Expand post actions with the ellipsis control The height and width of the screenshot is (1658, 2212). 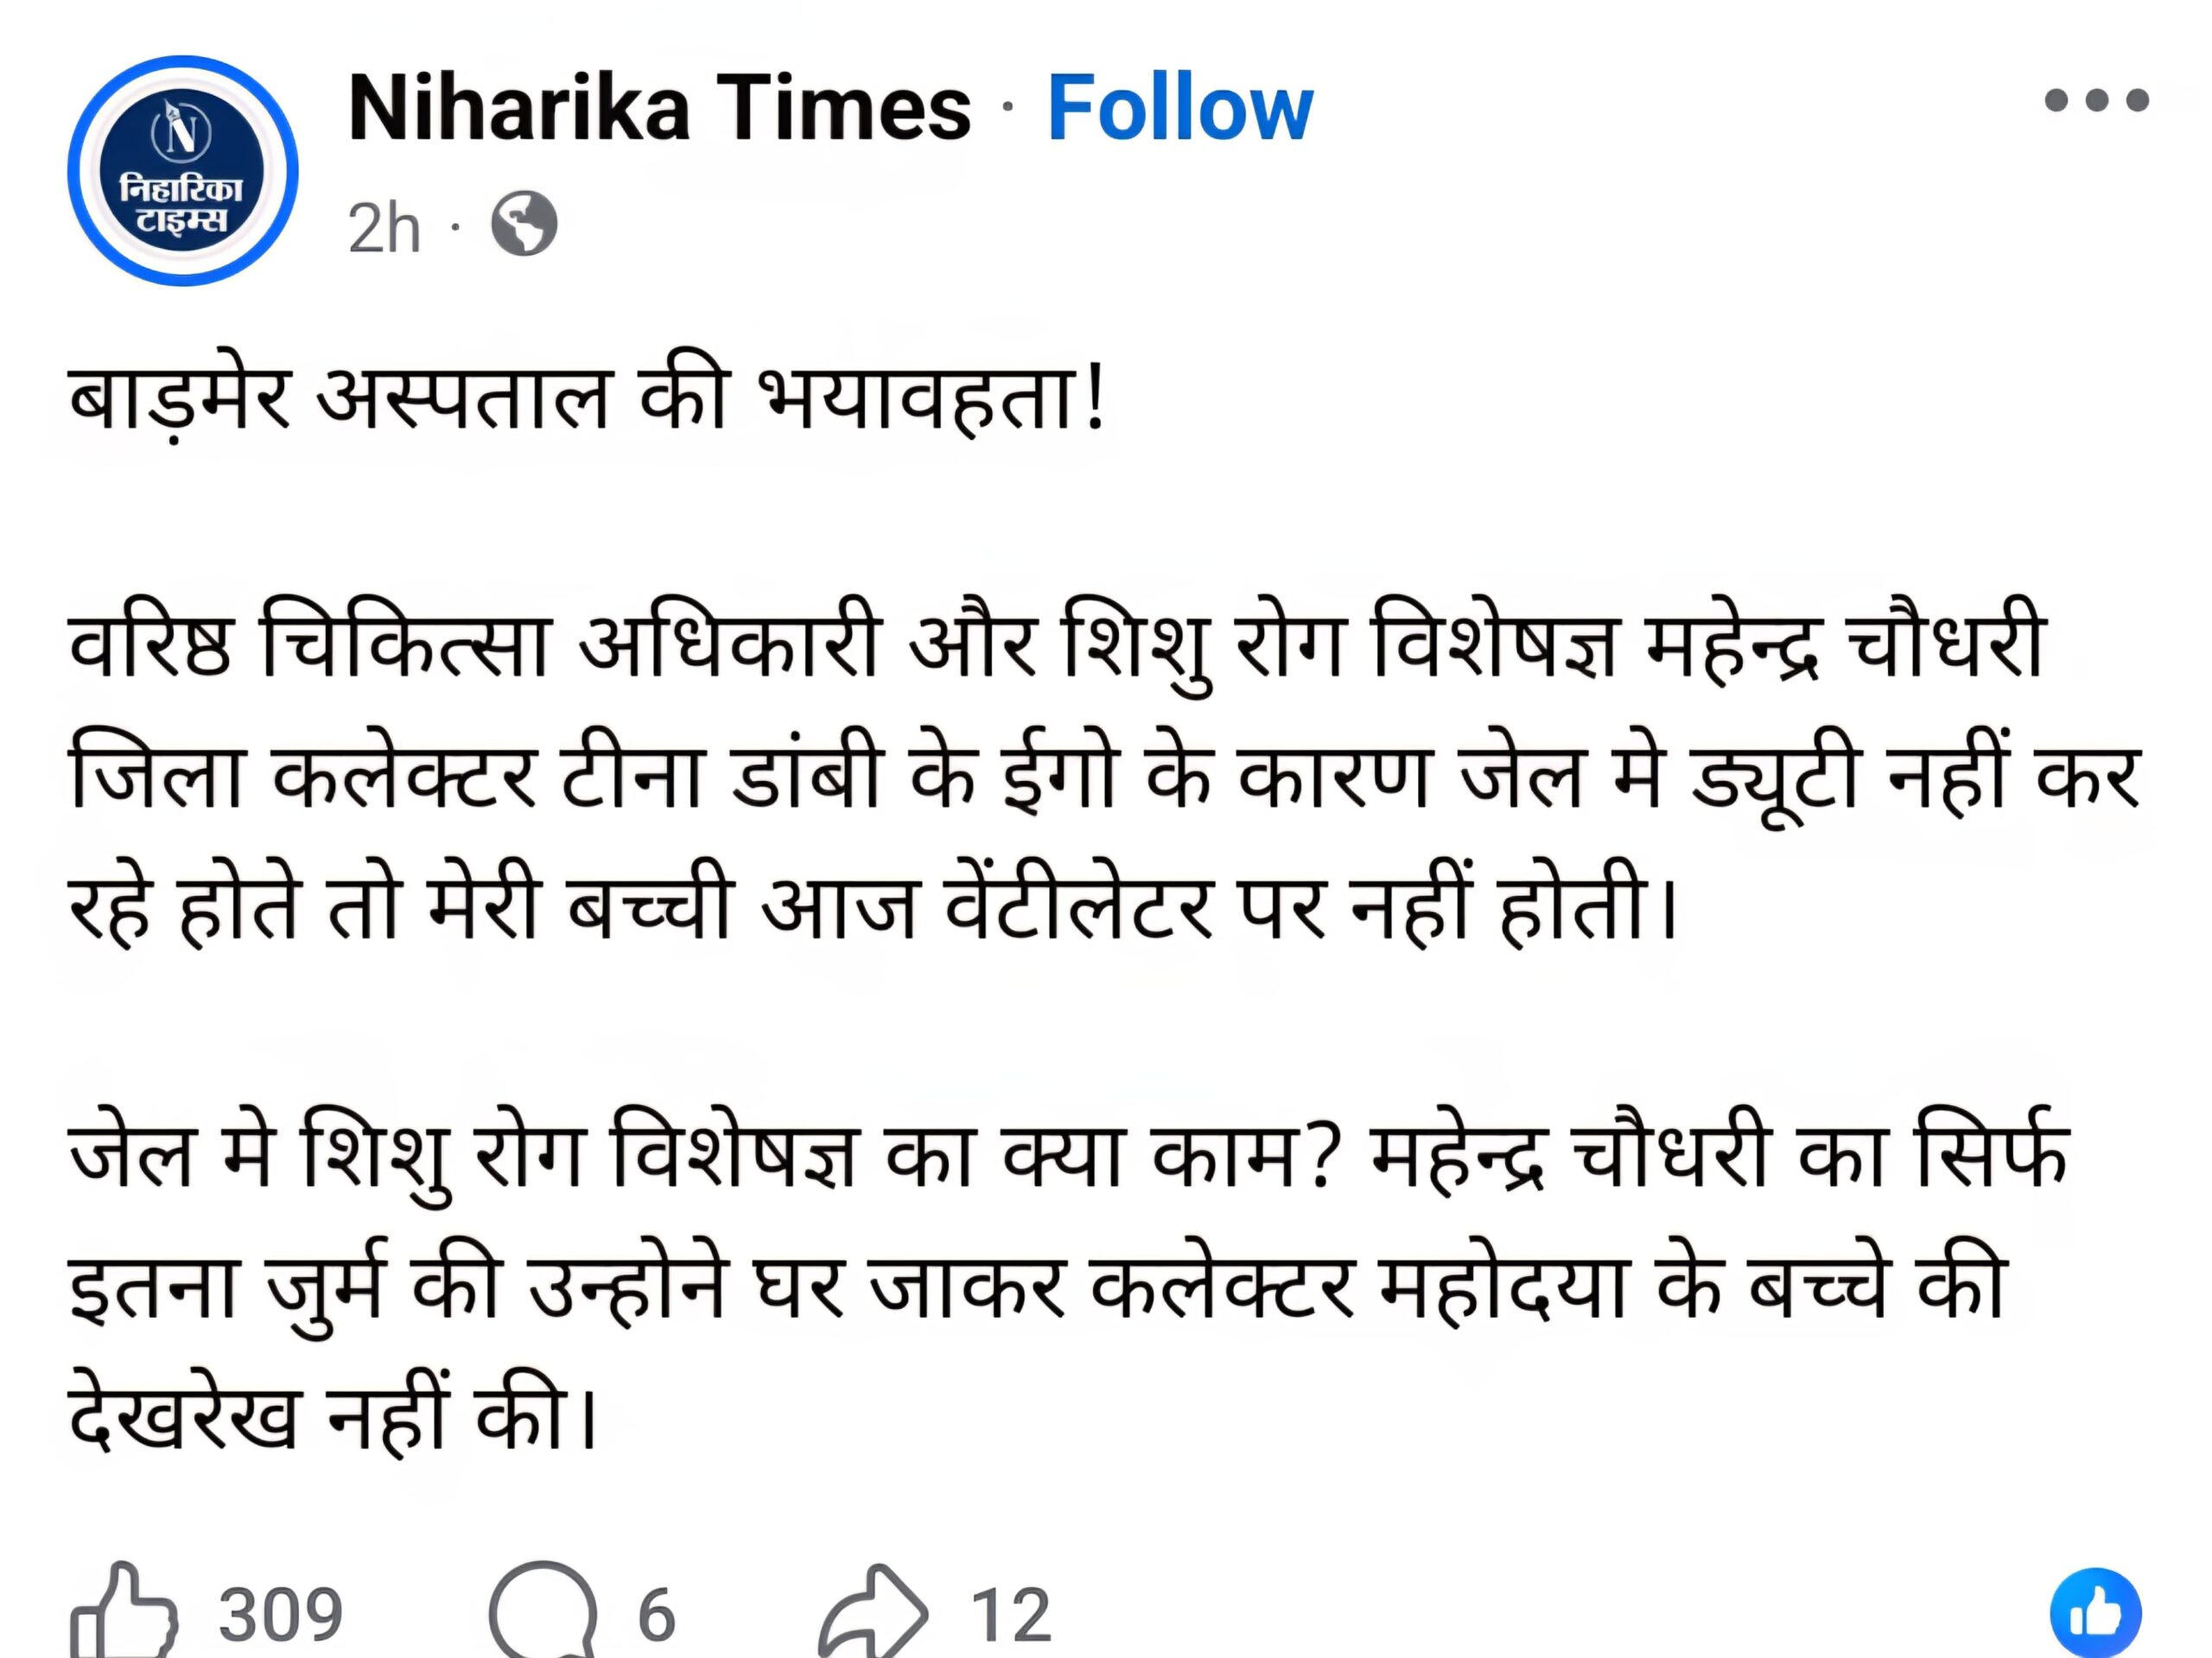point(2095,100)
